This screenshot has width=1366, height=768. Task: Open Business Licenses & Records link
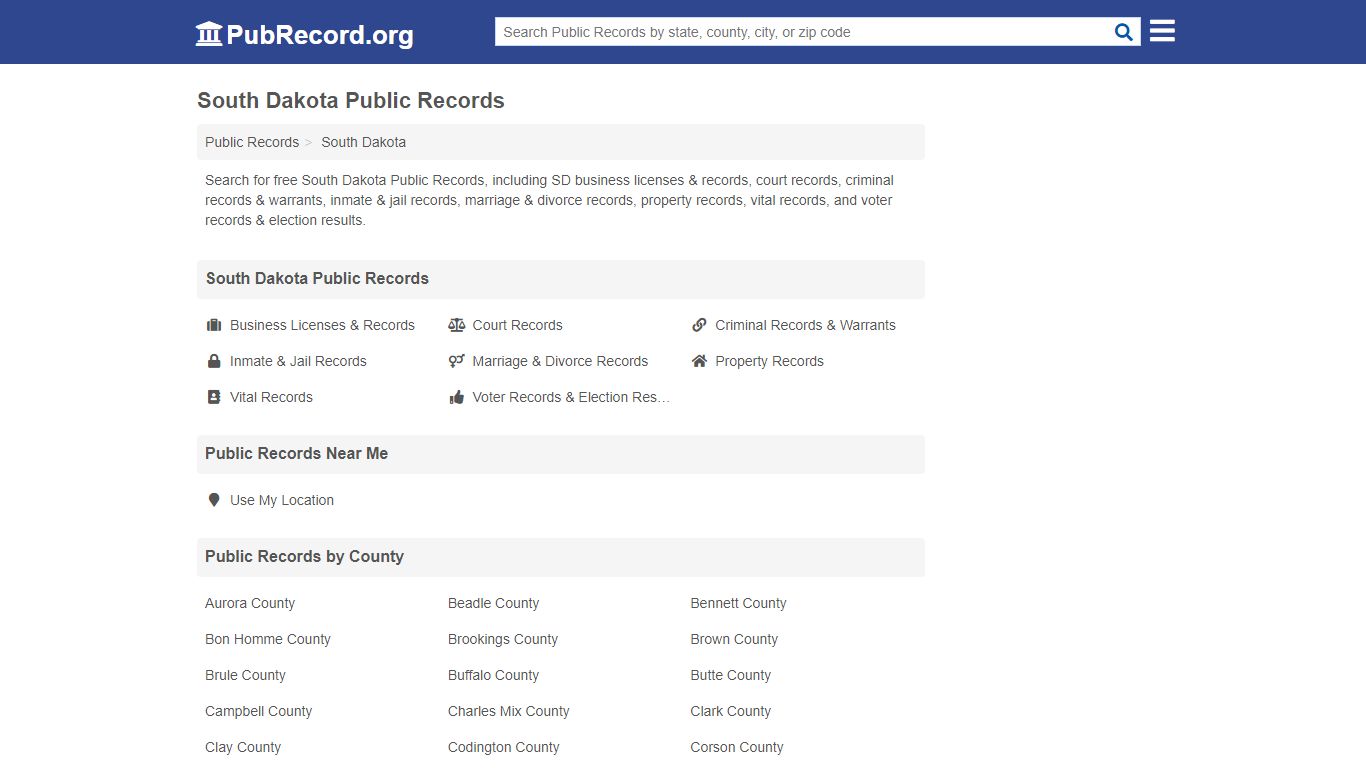pyautogui.click(x=322, y=325)
